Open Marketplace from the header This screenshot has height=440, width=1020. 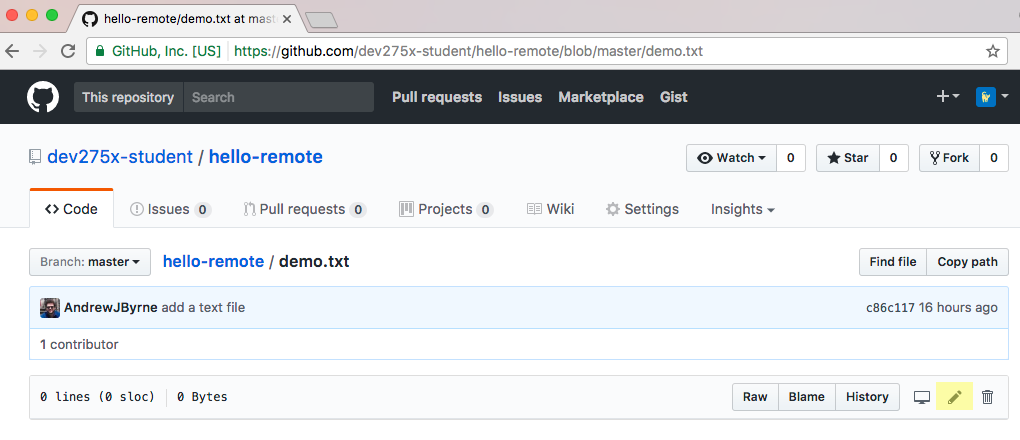coord(601,97)
